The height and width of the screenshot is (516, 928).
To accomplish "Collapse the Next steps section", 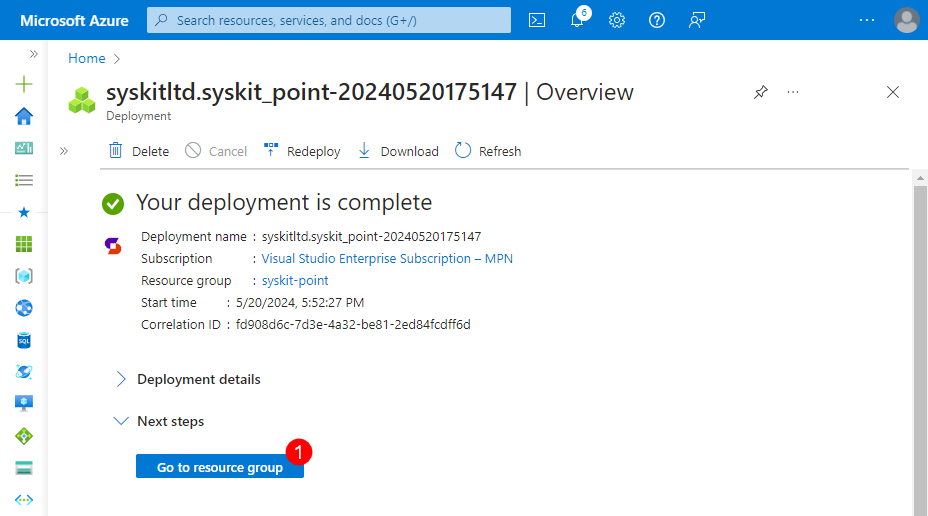I will [x=122, y=421].
